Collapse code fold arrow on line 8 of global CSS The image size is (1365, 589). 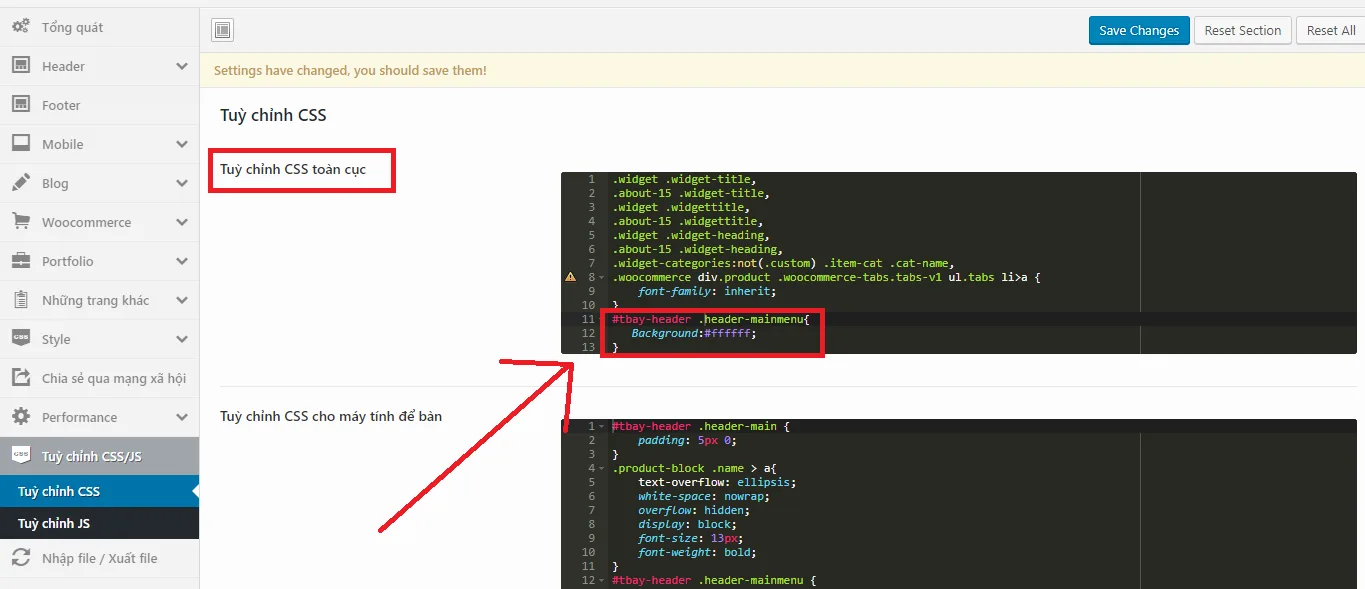pyautogui.click(x=601, y=277)
